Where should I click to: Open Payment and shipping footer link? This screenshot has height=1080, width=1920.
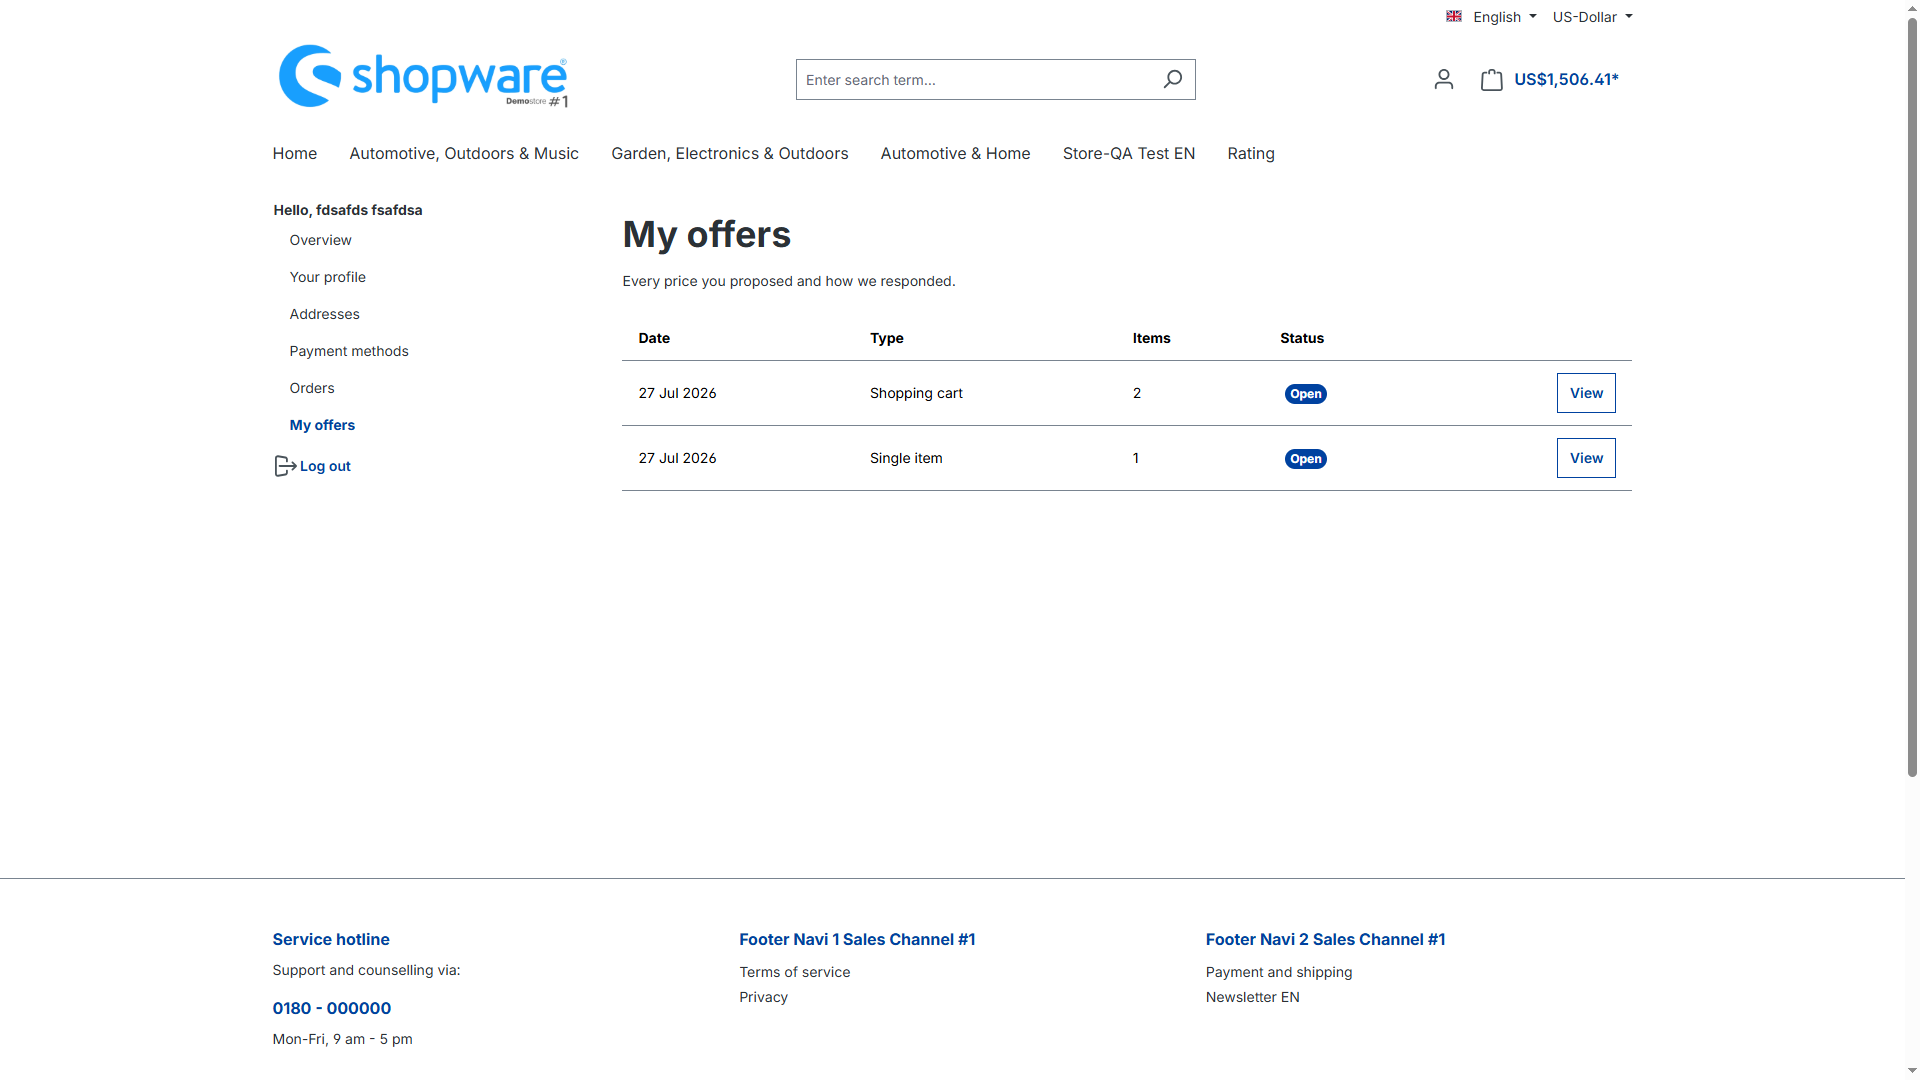point(1278,972)
